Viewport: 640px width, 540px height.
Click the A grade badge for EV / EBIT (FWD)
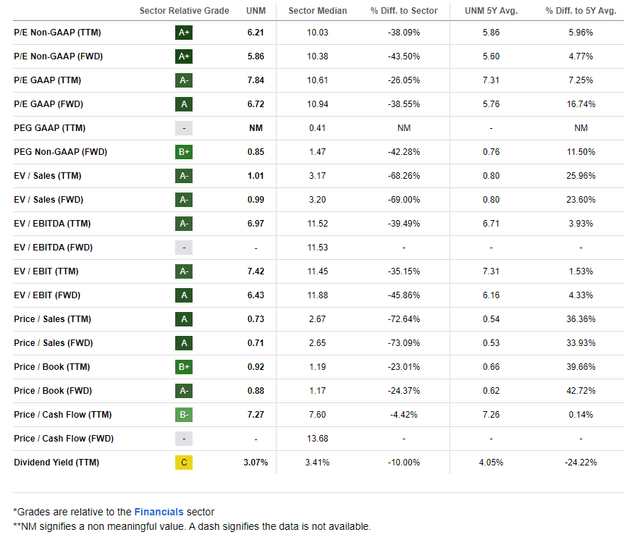click(x=184, y=295)
